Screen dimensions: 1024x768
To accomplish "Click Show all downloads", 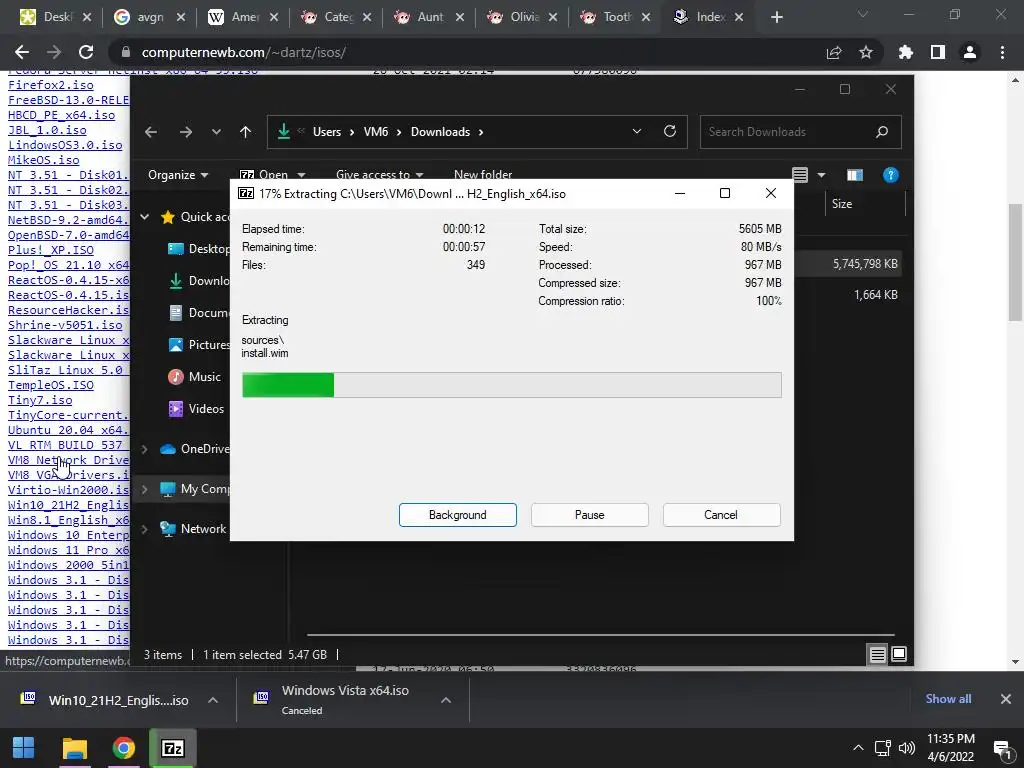I will click(948, 699).
